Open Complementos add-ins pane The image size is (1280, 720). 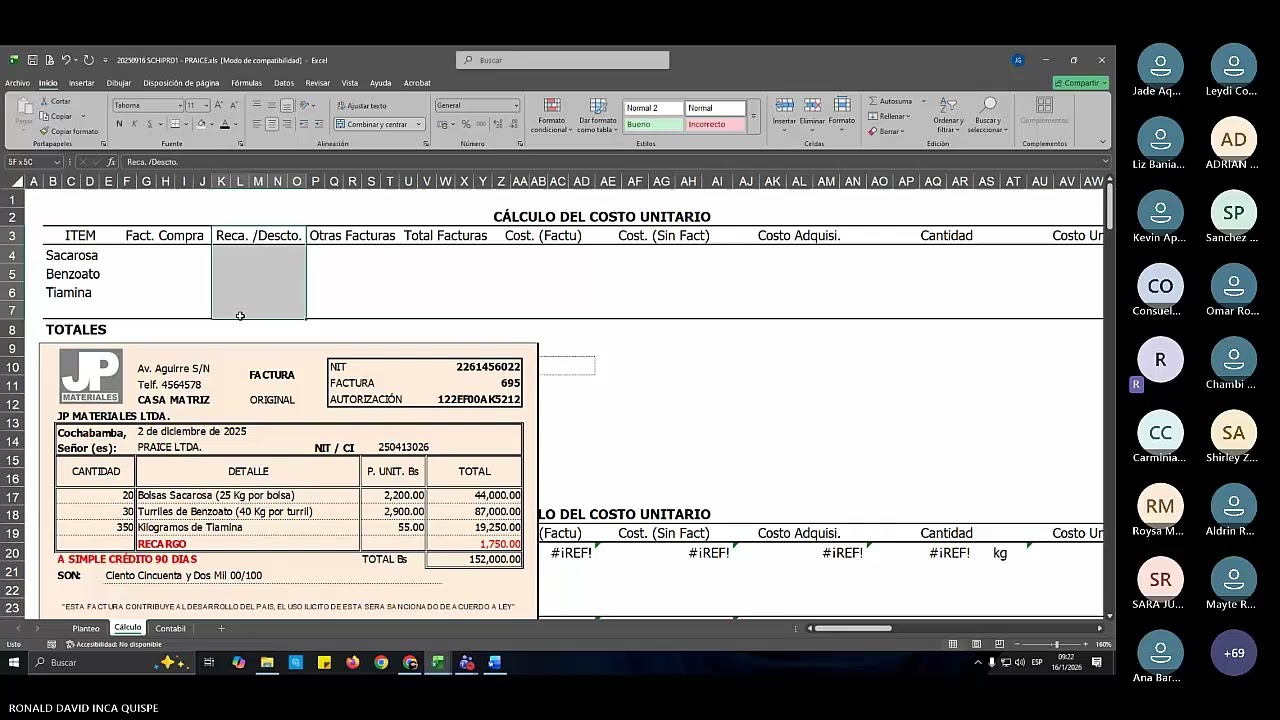(1044, 110)
